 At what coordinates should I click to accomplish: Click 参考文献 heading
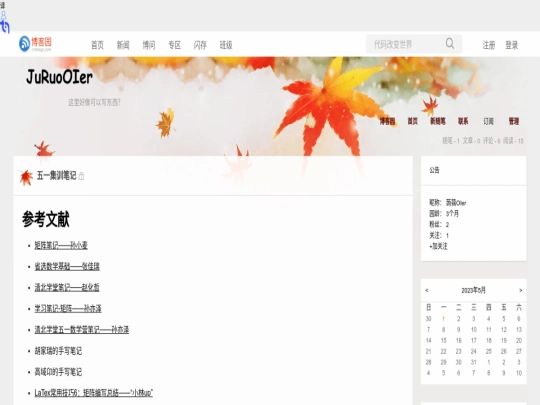(x=46, y=219)
